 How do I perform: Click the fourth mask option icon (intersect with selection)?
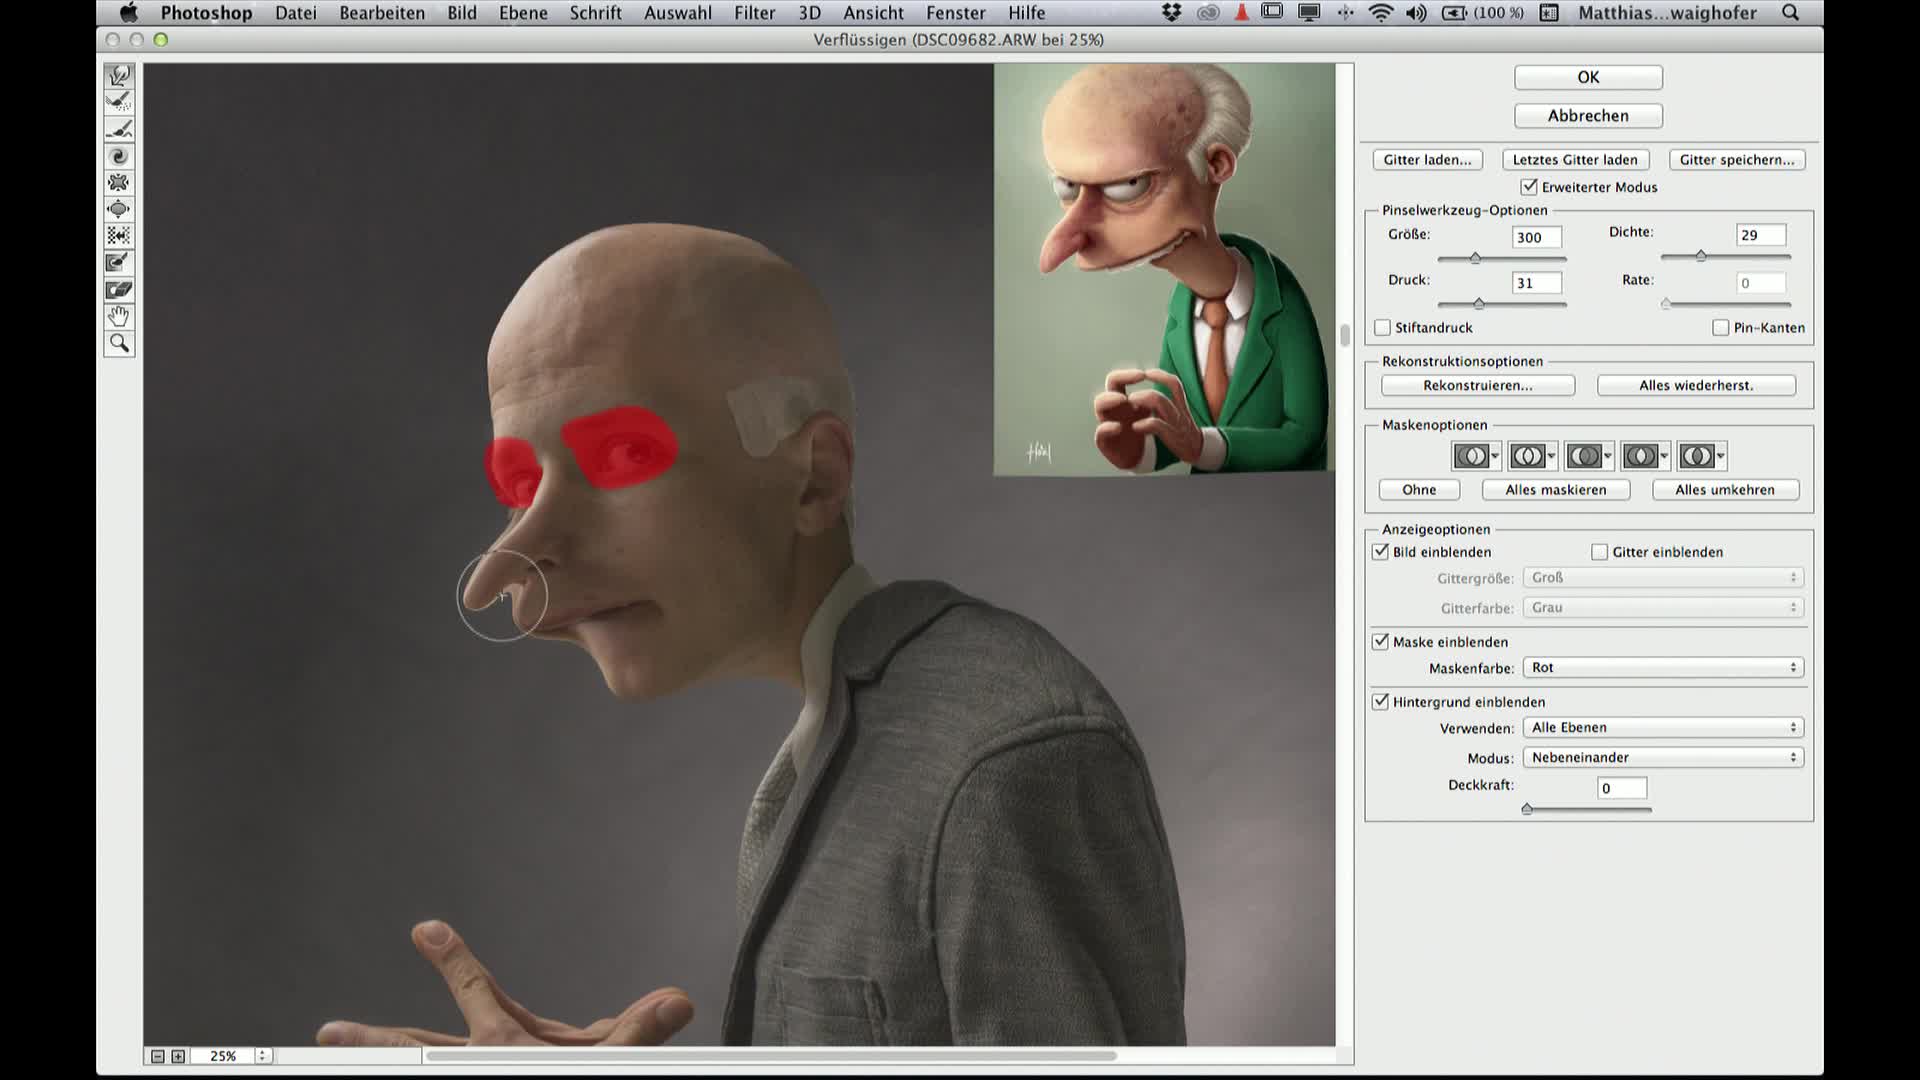click(1640, 456)
